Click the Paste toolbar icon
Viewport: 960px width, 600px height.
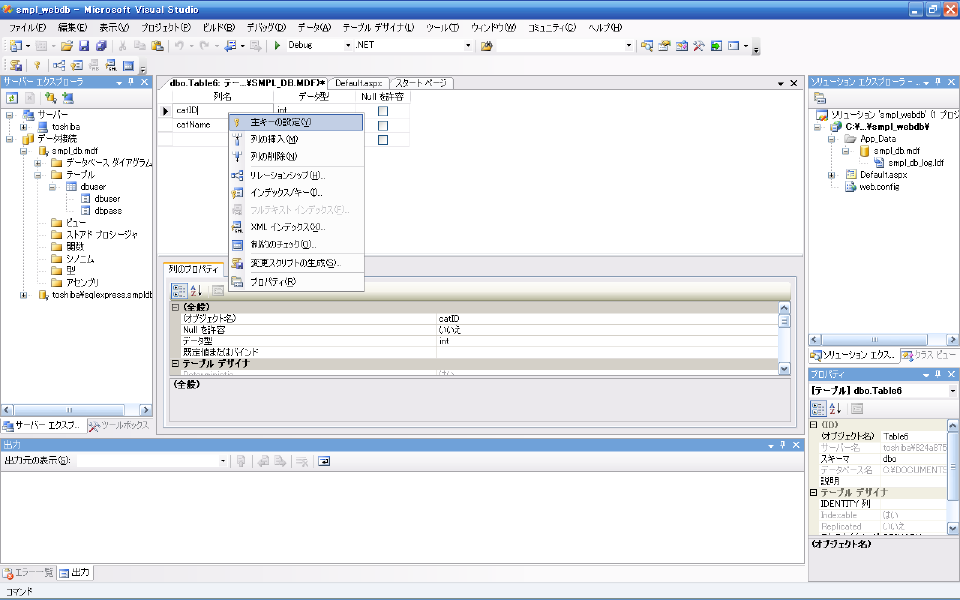coord(157,46)
